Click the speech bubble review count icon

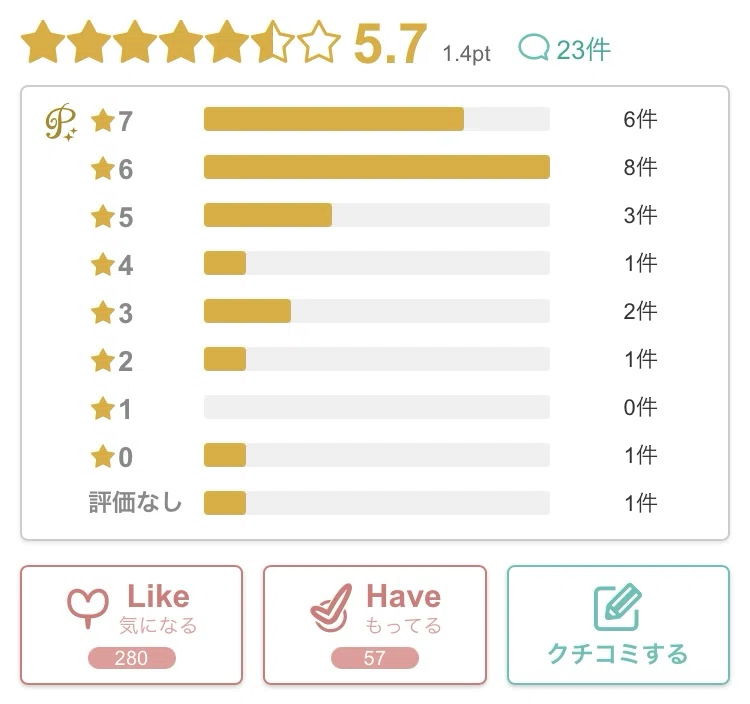click(534, 47)
